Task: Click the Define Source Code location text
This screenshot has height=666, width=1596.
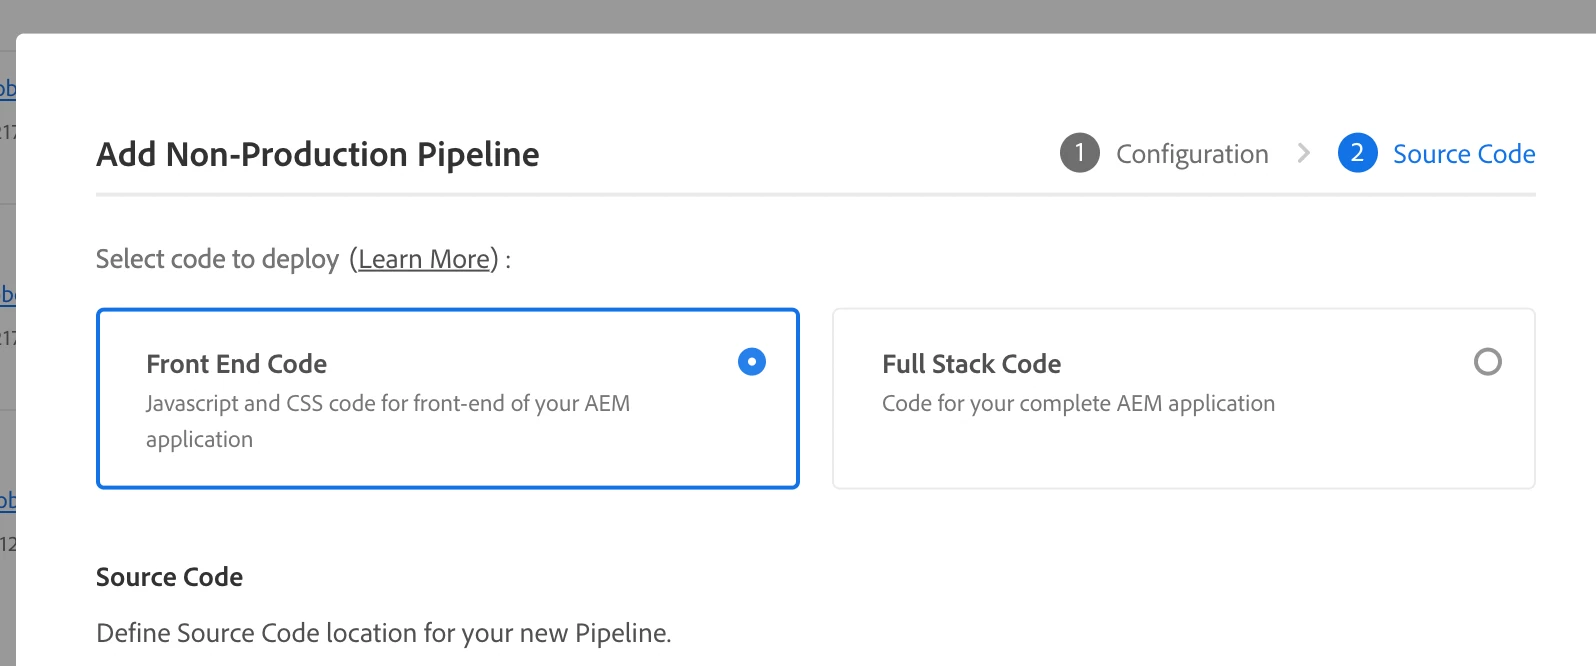Action: point(383,633)
